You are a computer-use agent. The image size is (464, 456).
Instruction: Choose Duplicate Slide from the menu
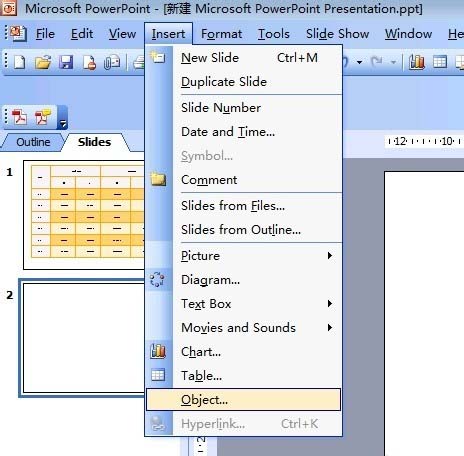(x=243, y=82)
